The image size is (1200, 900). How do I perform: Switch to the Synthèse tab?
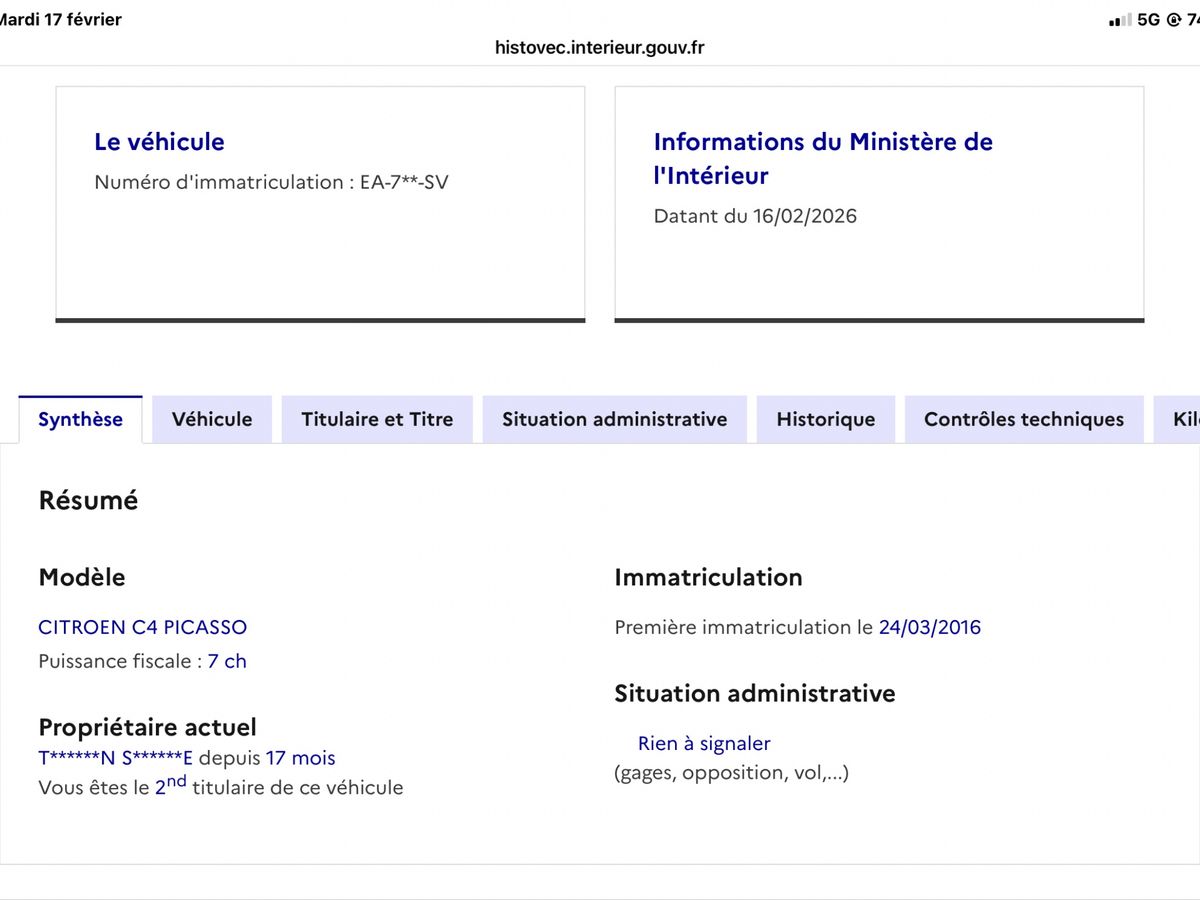(x=80, y=420)
